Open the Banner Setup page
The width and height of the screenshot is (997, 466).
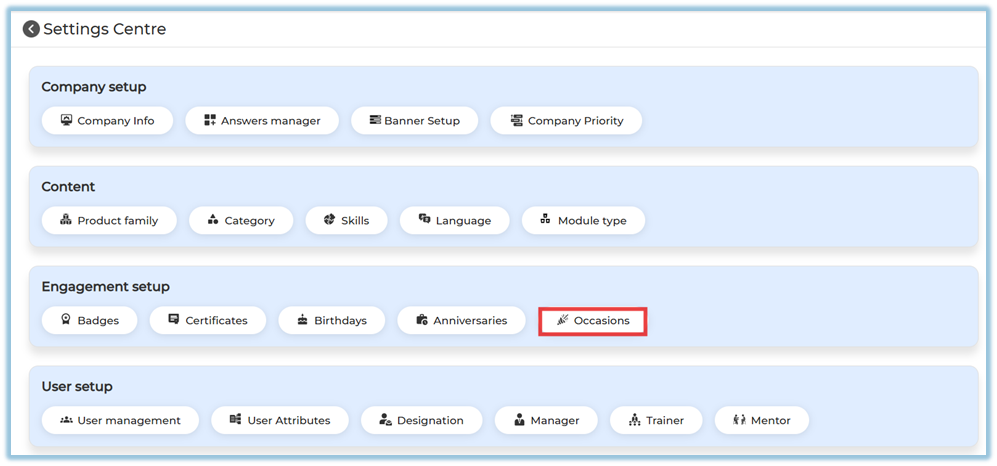coord(414,121)
